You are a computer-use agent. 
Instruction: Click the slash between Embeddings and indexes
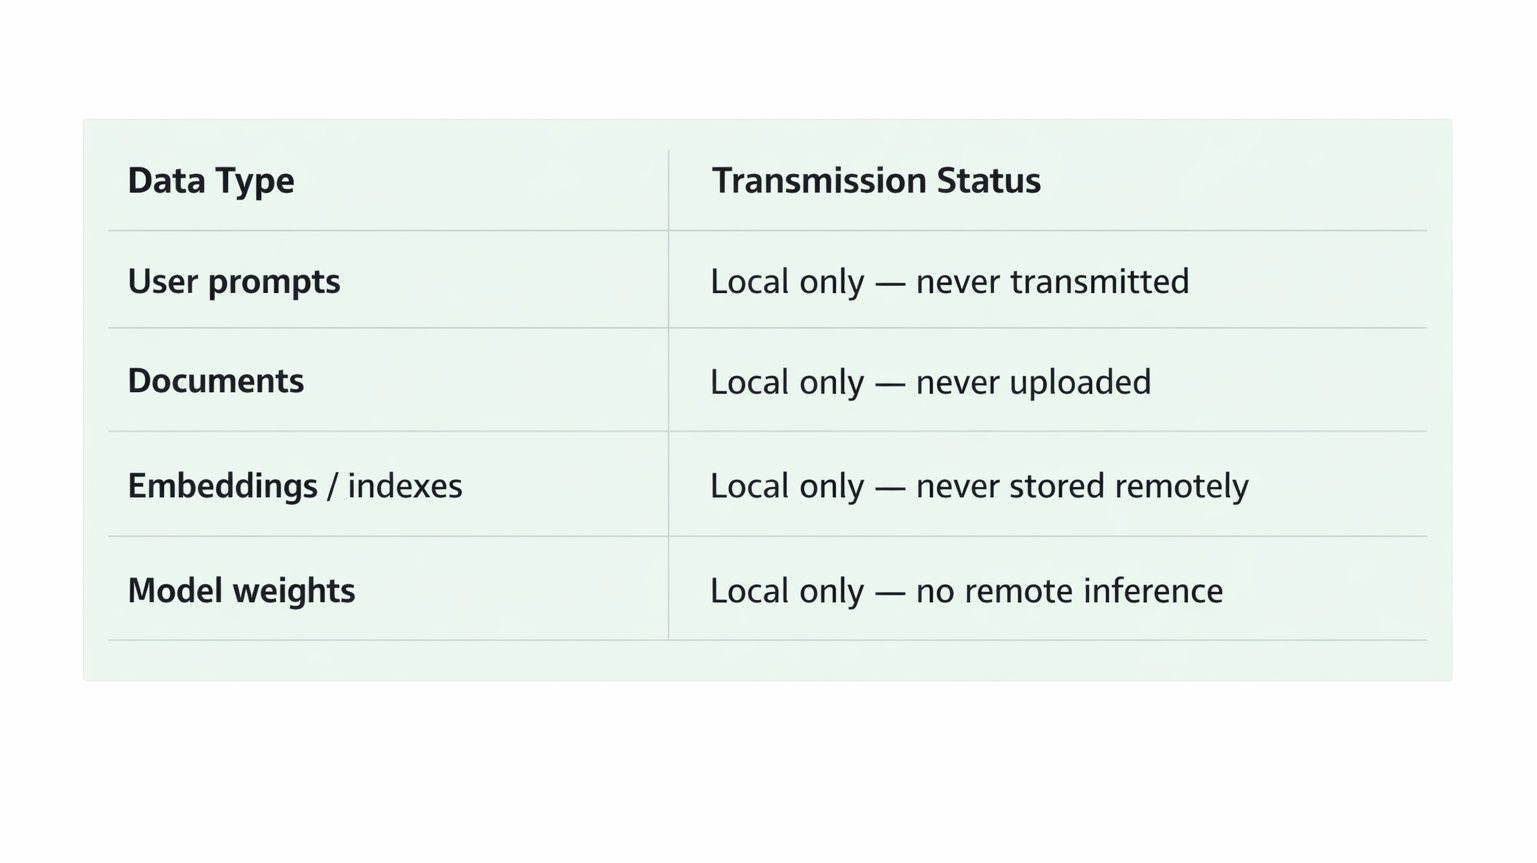point(332,486)
